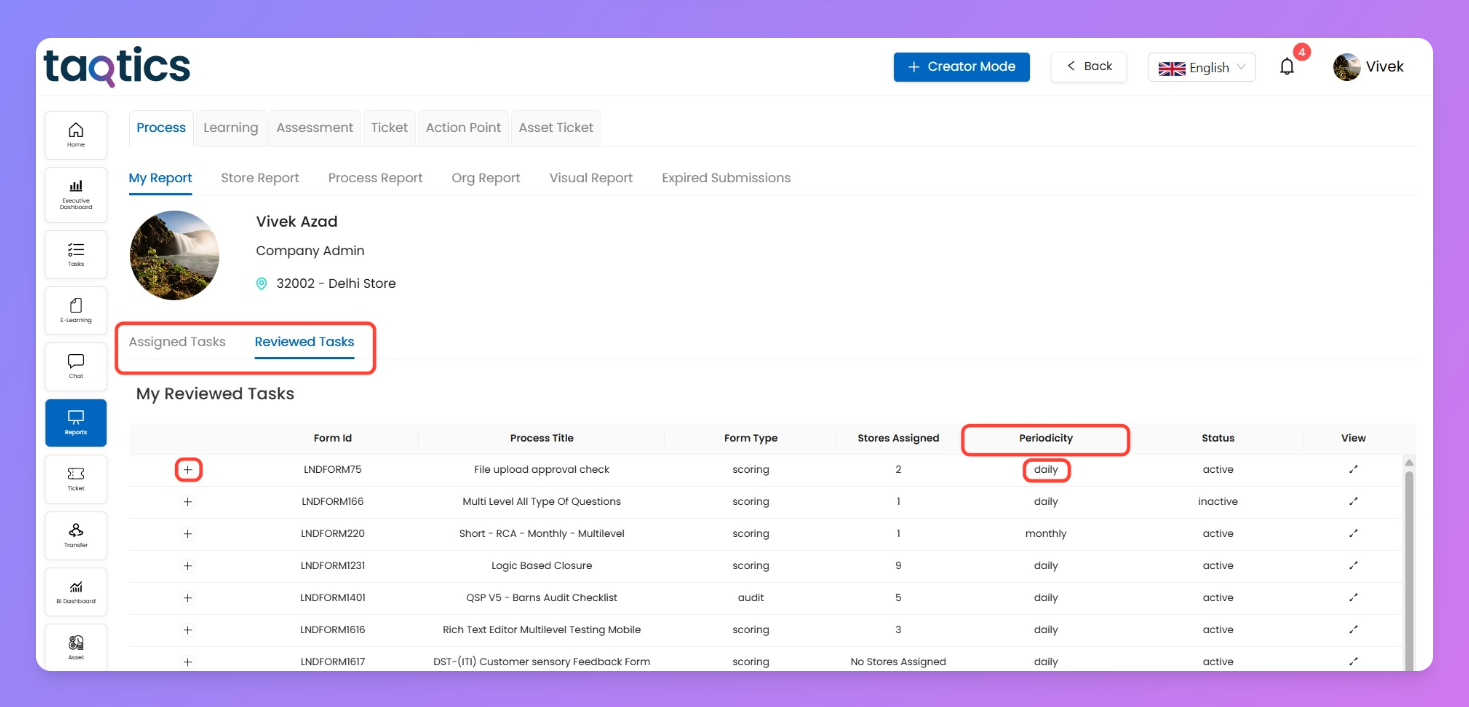Open Ticket from the left sidebar

click(x=76, y=478)
